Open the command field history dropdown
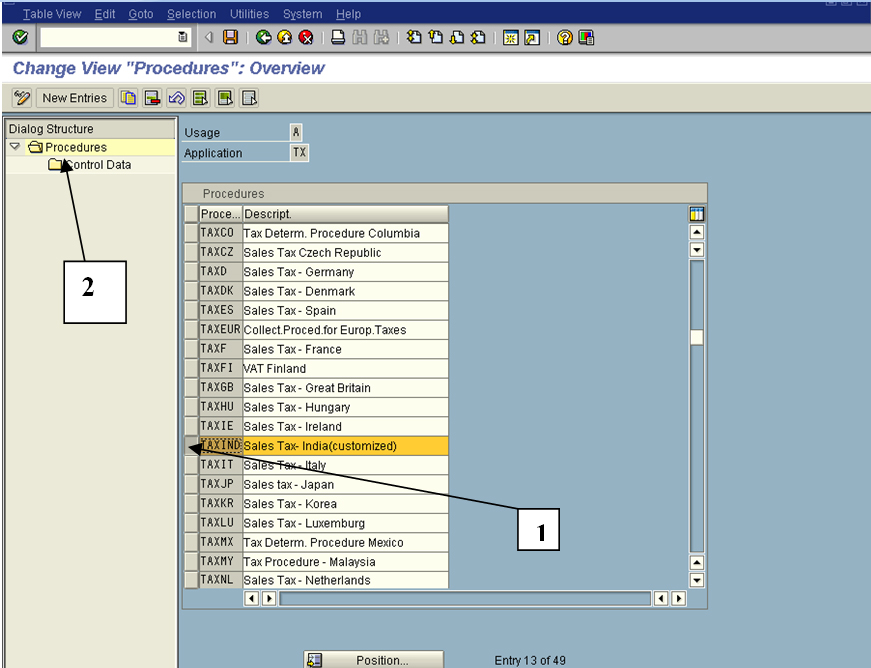This screenshot has width=871, height=668. pyautogui.click(x=182, y=37)
